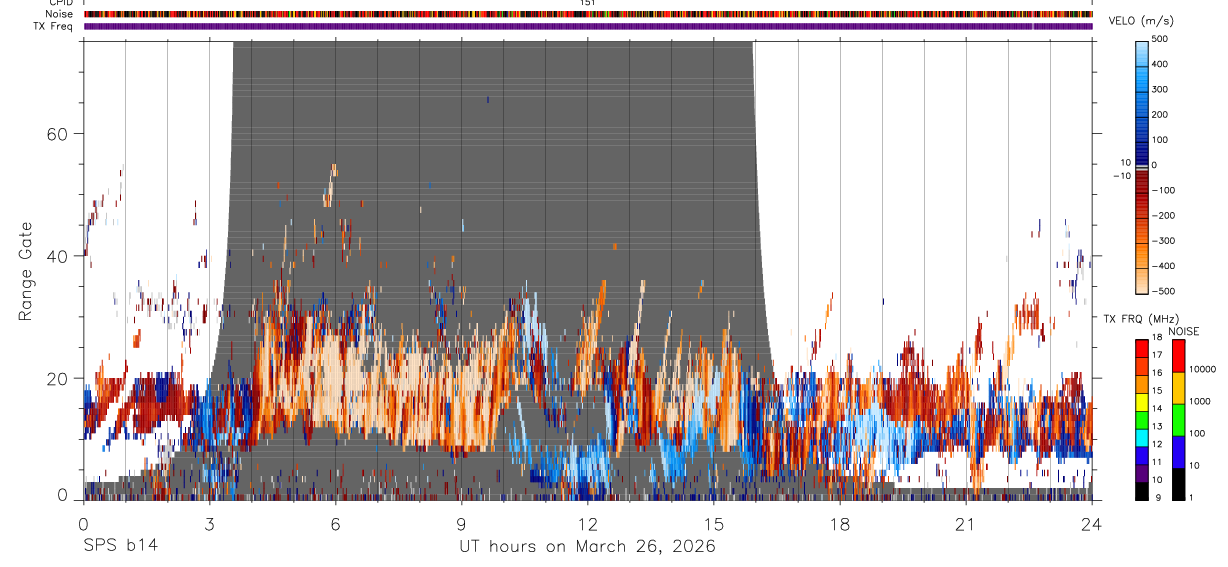Screen dimensions: 1228x567
Task: Click the 40 tick on Range Gate axis
Action: 59,256
